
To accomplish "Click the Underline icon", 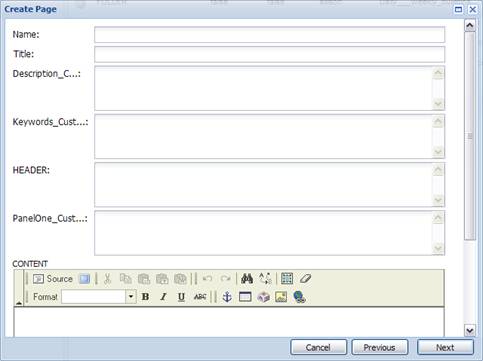I will coord(181,297).
